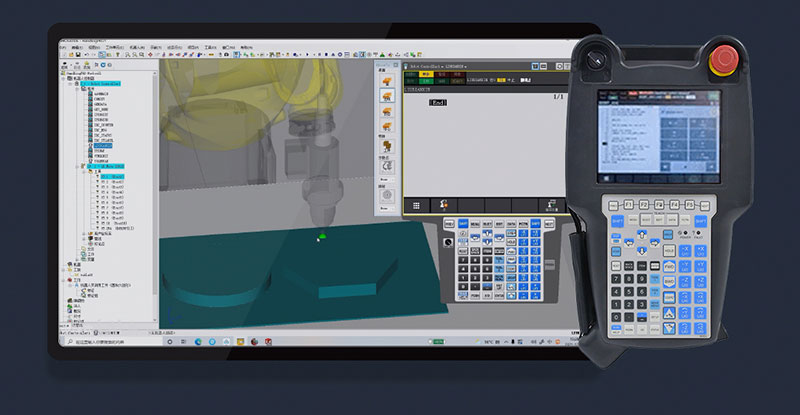
Task: Click the highlighted [End] program line
Action: (x=437, y=103)
